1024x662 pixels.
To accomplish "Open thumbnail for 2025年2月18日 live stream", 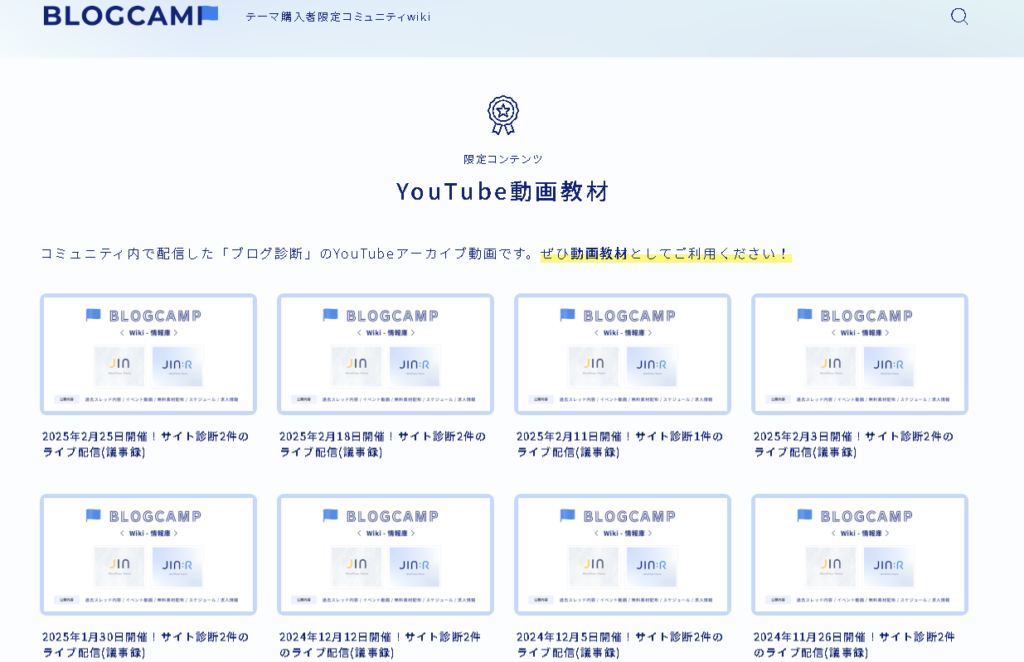I will point(385,355).
